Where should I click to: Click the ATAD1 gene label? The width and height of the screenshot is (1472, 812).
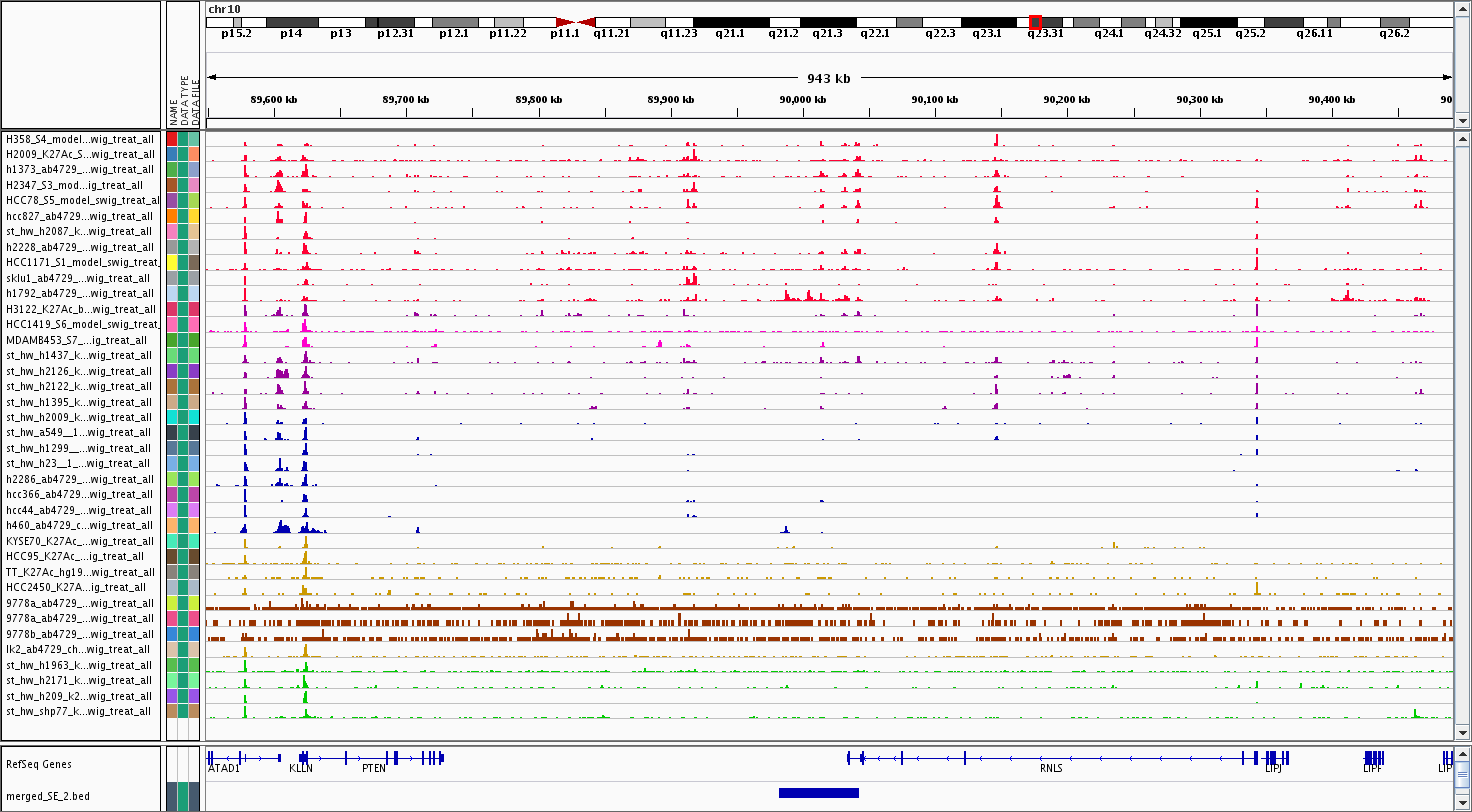(223, 769)
